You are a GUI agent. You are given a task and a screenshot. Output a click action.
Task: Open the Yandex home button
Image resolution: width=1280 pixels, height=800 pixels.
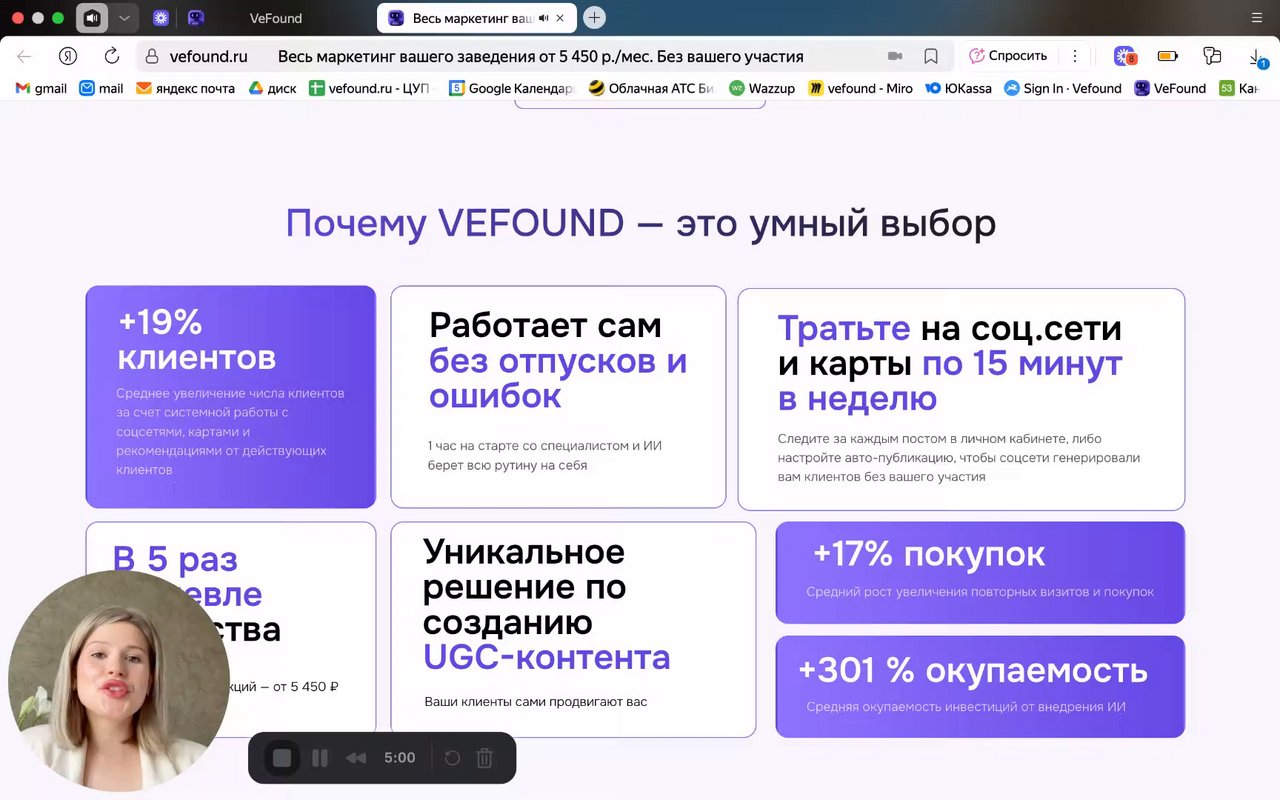(68, 56)
